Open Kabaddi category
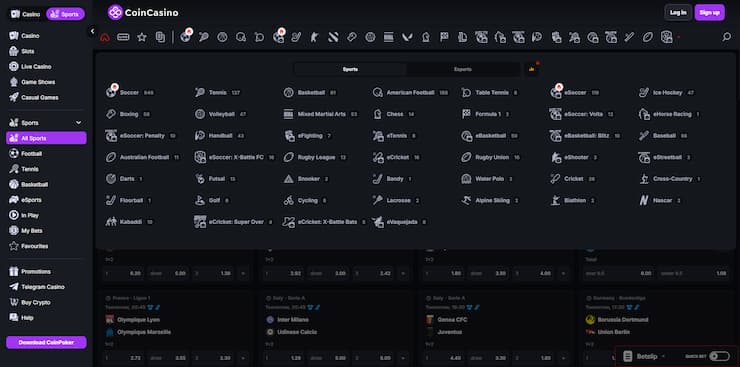 pyautogui.click(x=129, y=222)
